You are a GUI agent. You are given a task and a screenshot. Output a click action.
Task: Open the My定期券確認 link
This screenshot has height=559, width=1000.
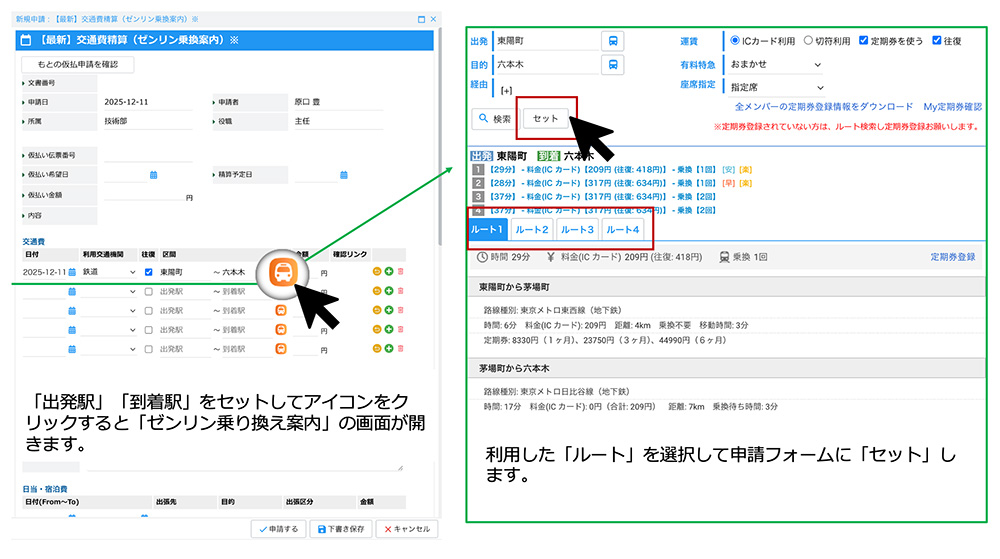[x=952, y=106]
